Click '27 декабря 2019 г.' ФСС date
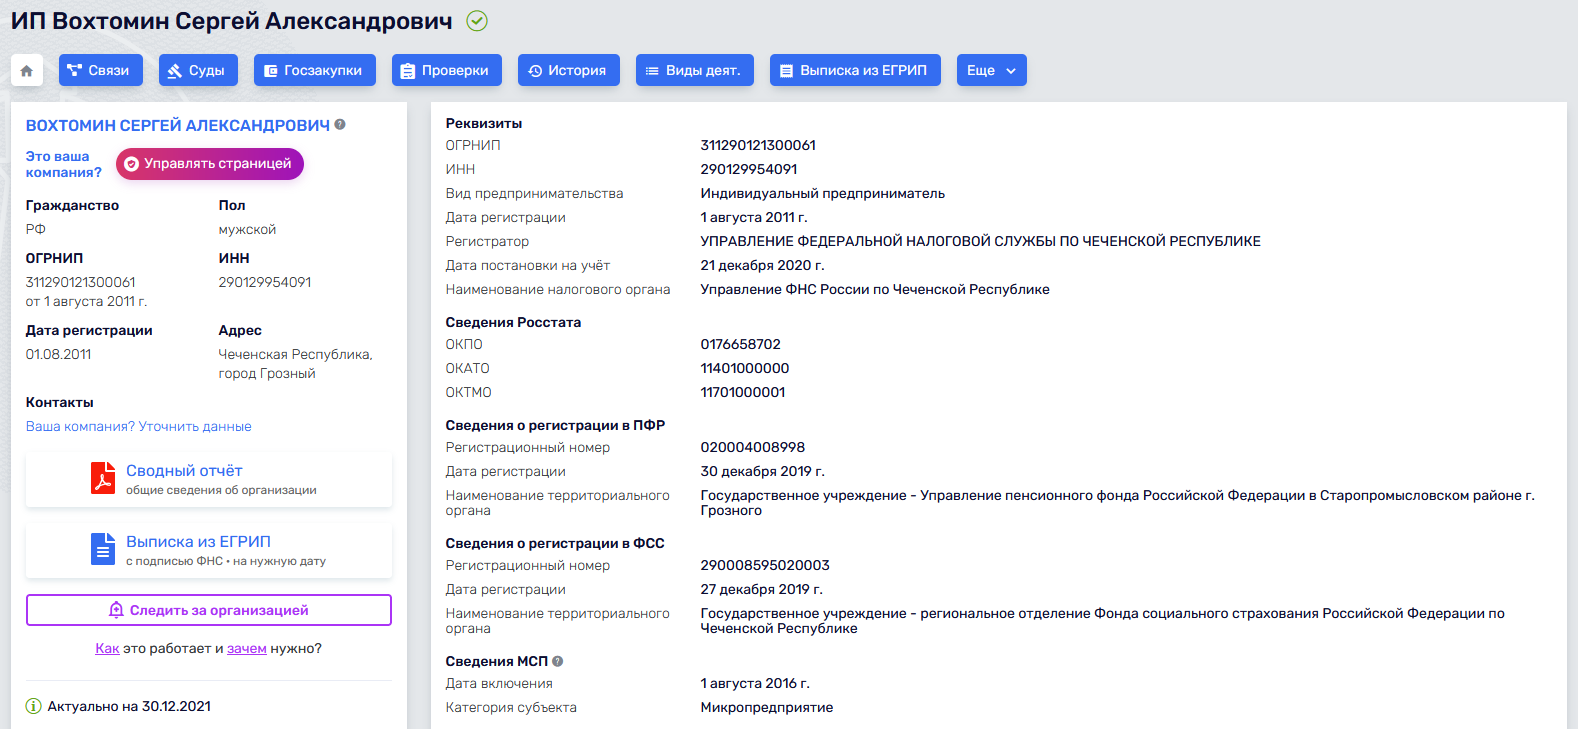Viewport: 1578px width, 729px height. (x=762, y=589)
